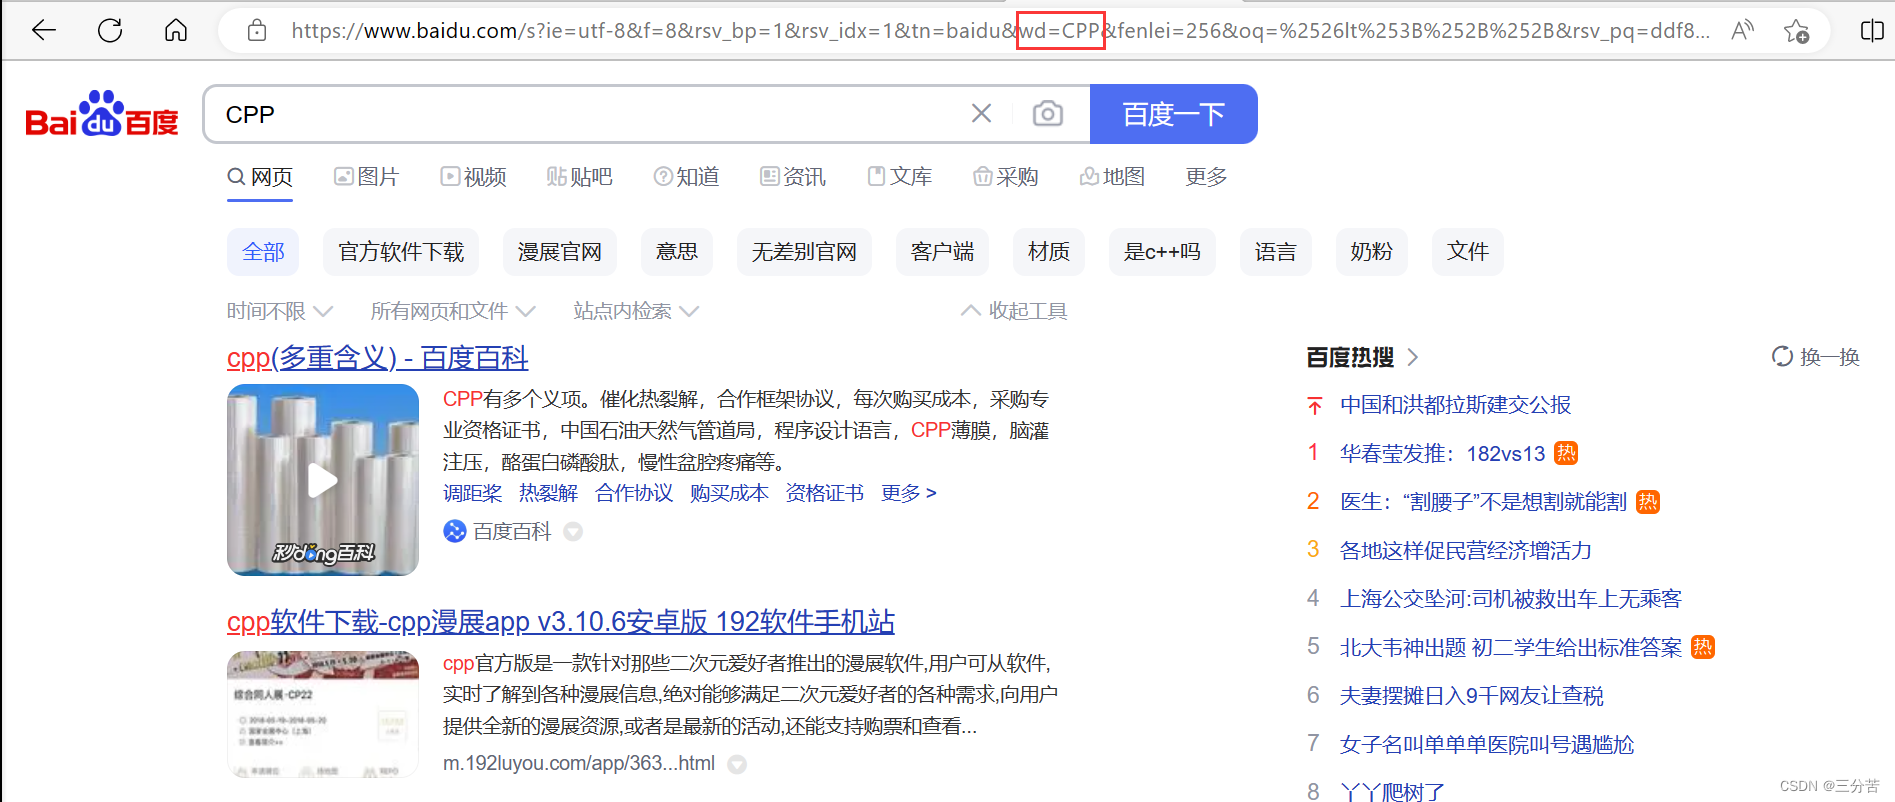Open the 购买成本 sublink

click(729, 493)
